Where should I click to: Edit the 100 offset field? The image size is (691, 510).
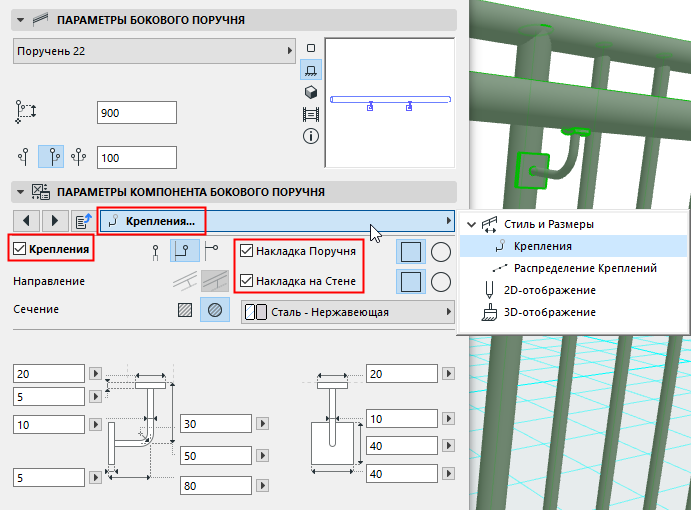pyautogui.click(x=137, y=158)
